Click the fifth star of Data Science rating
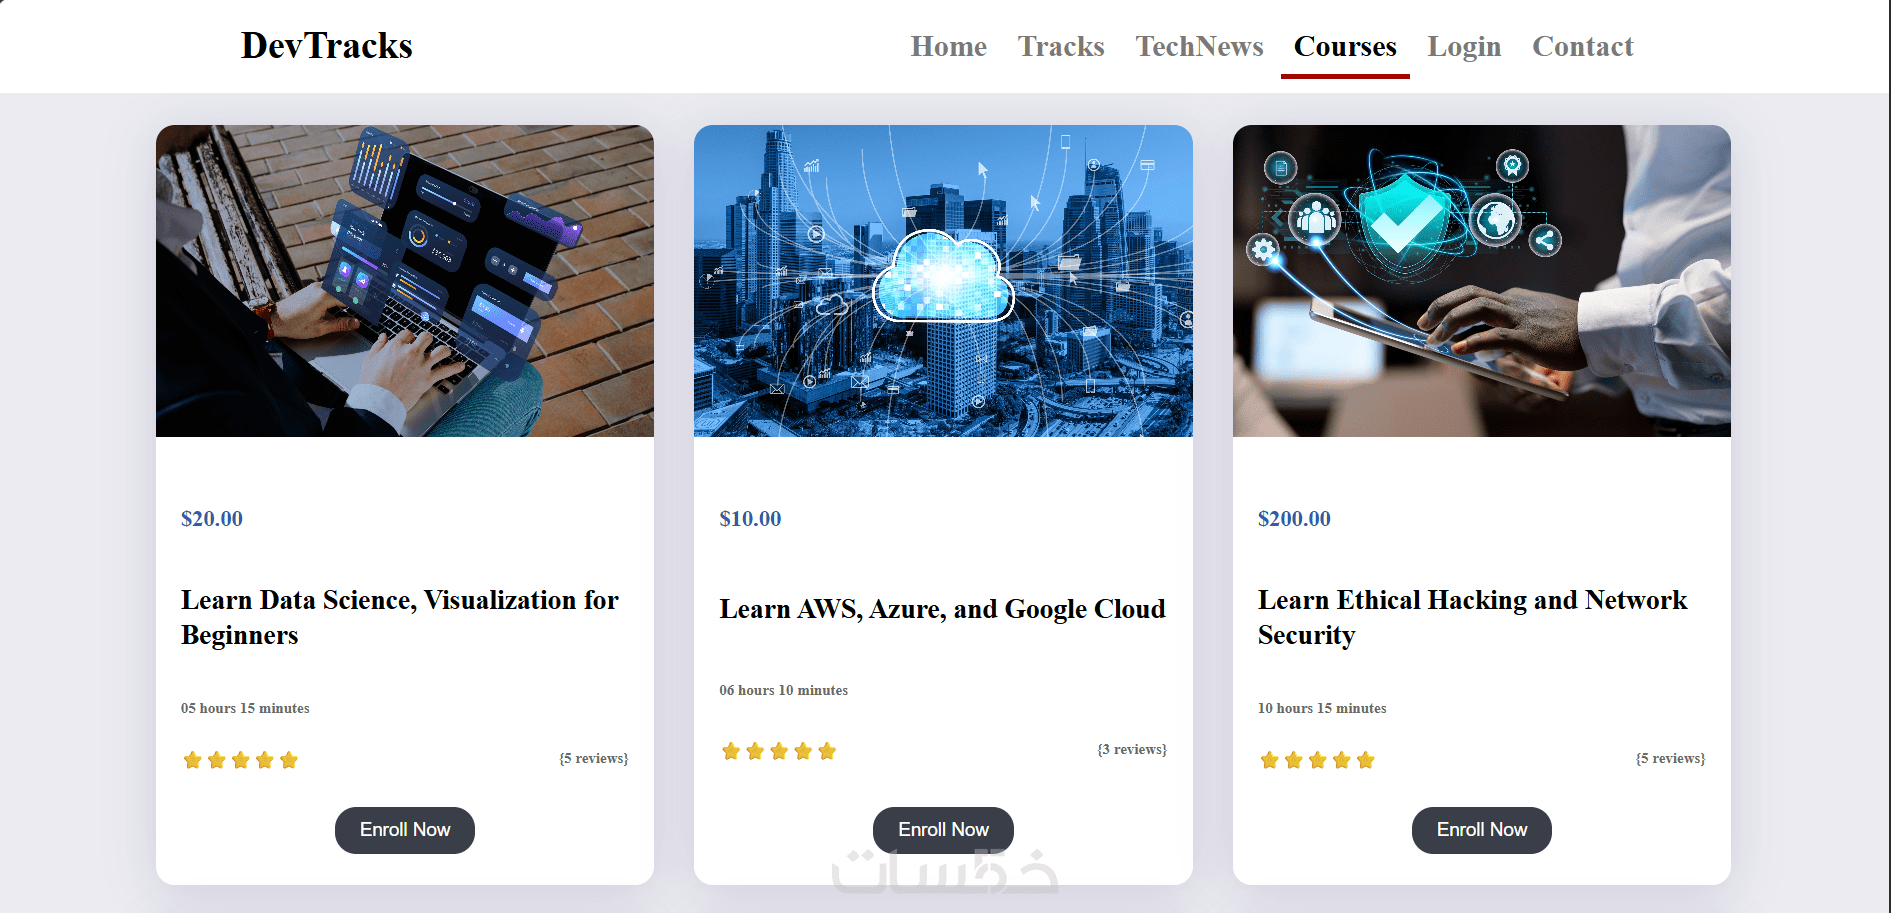Image resolution: width=1891 pixels, height=913 pixels. pyautogui.click(x=289, y=760)
